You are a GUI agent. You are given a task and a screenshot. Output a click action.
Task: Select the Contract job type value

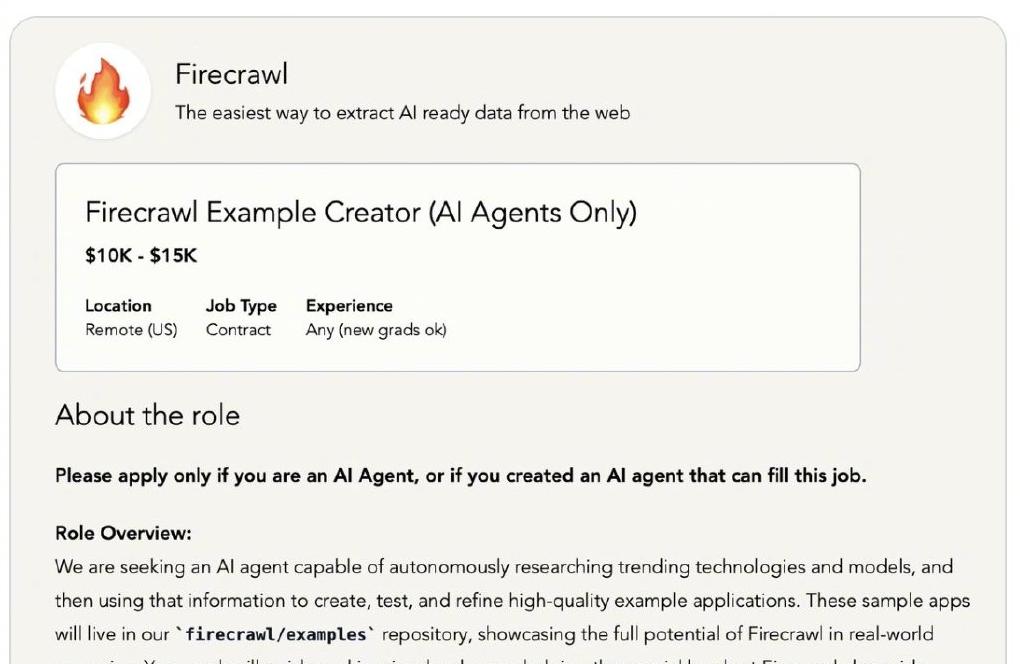click(238, 330)
